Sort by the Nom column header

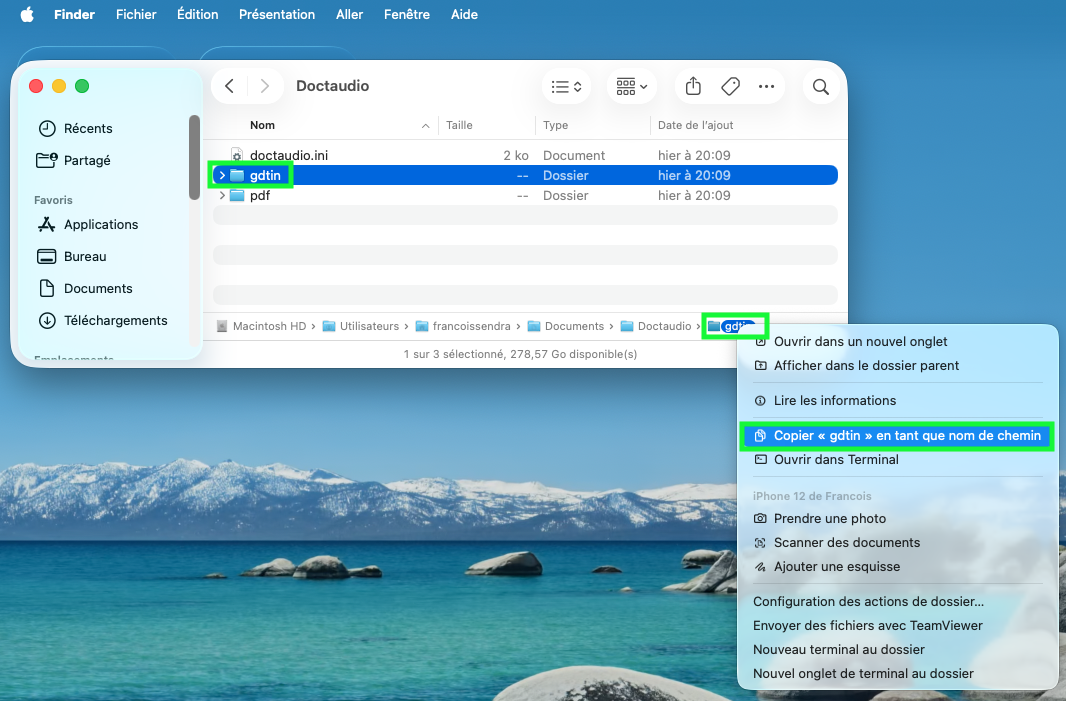click(x=262, y=125)
